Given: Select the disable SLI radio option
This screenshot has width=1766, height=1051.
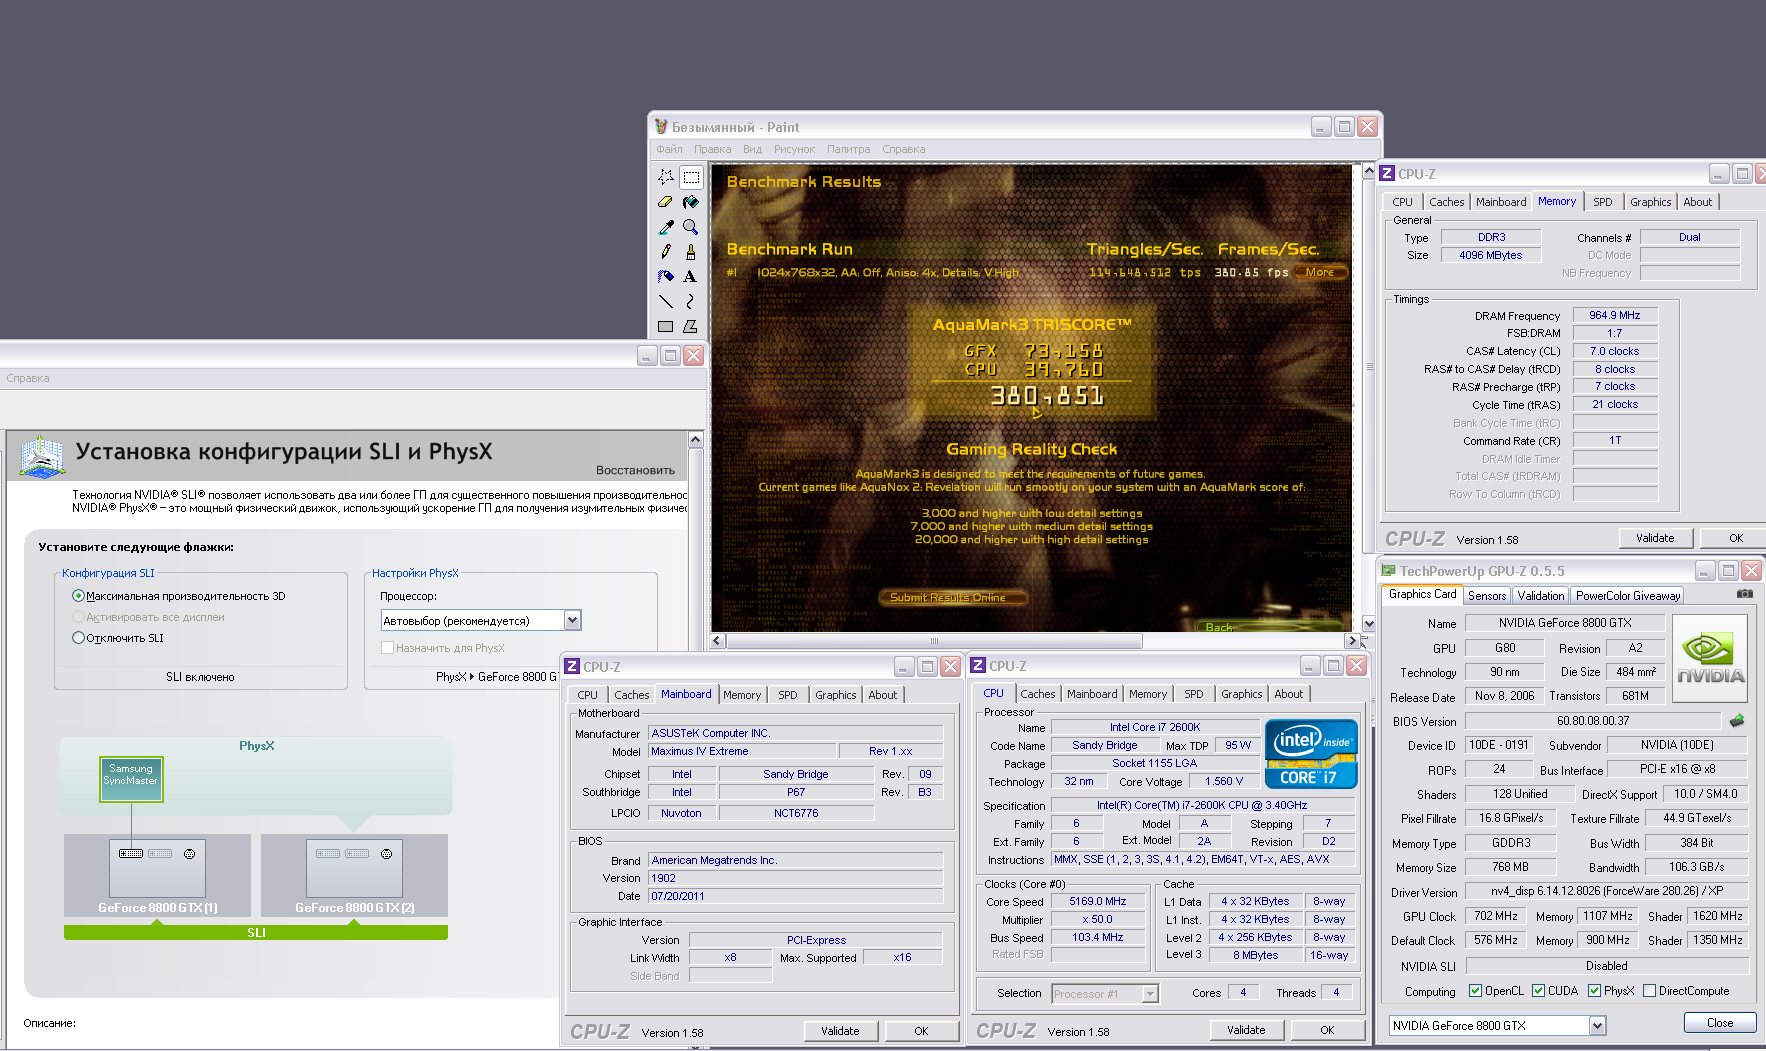Looking at the screenshot, I should click(x=78, y=638).
